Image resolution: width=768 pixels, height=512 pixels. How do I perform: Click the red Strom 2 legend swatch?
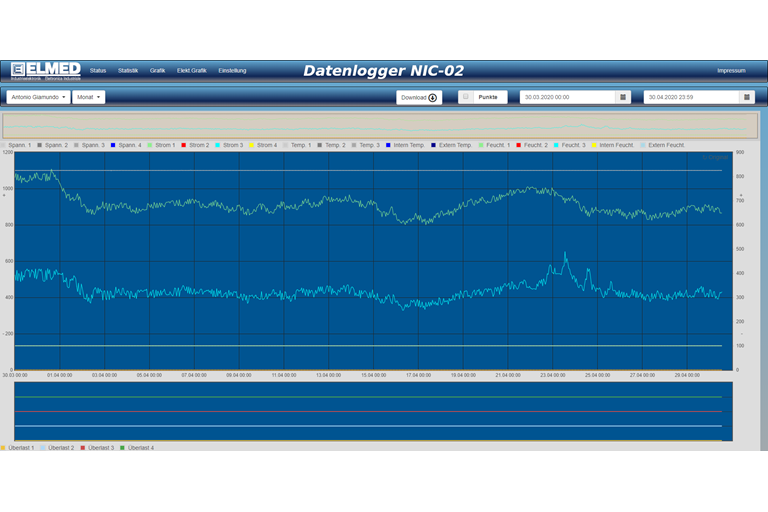click(x=185, y=145)
